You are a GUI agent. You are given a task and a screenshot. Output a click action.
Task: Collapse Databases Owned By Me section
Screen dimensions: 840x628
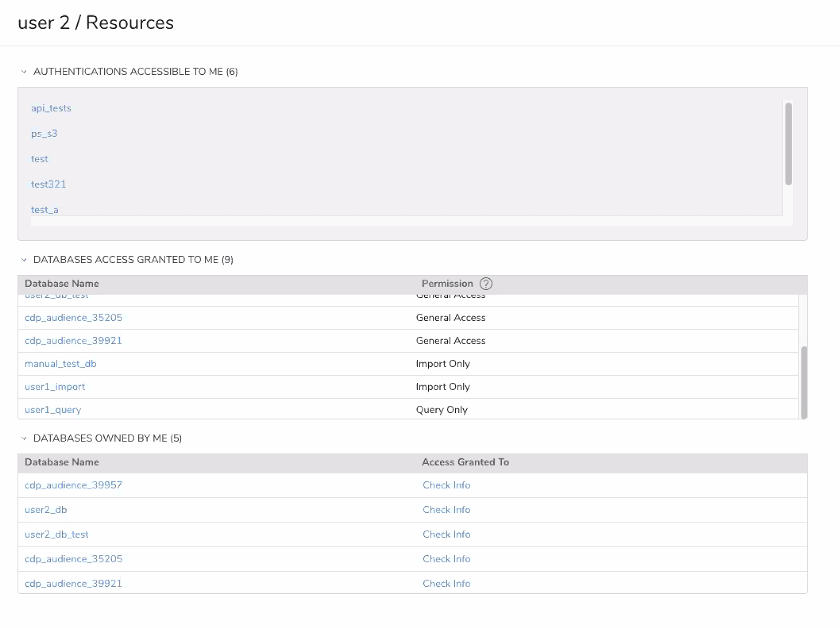pos(24,438)
